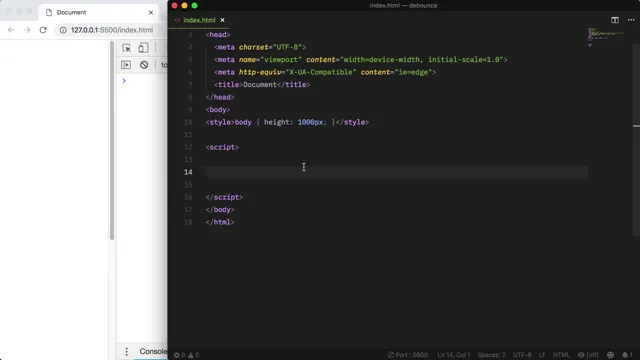640x360 pixels.
Task: Click the X-UA-Compatible meta tag line
Action: coord(325,72)
